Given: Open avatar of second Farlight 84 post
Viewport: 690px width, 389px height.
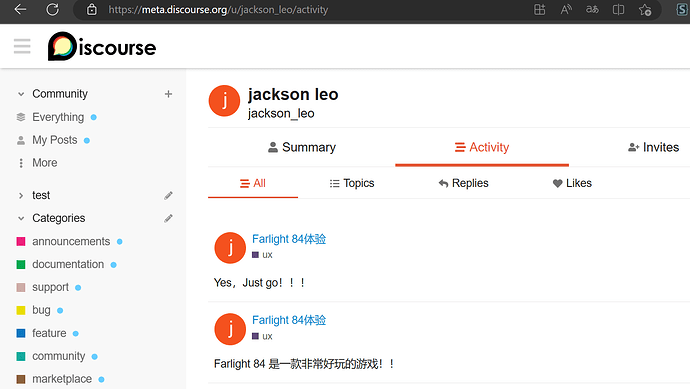Looking at the screenshot, I should tap(230, 329).
